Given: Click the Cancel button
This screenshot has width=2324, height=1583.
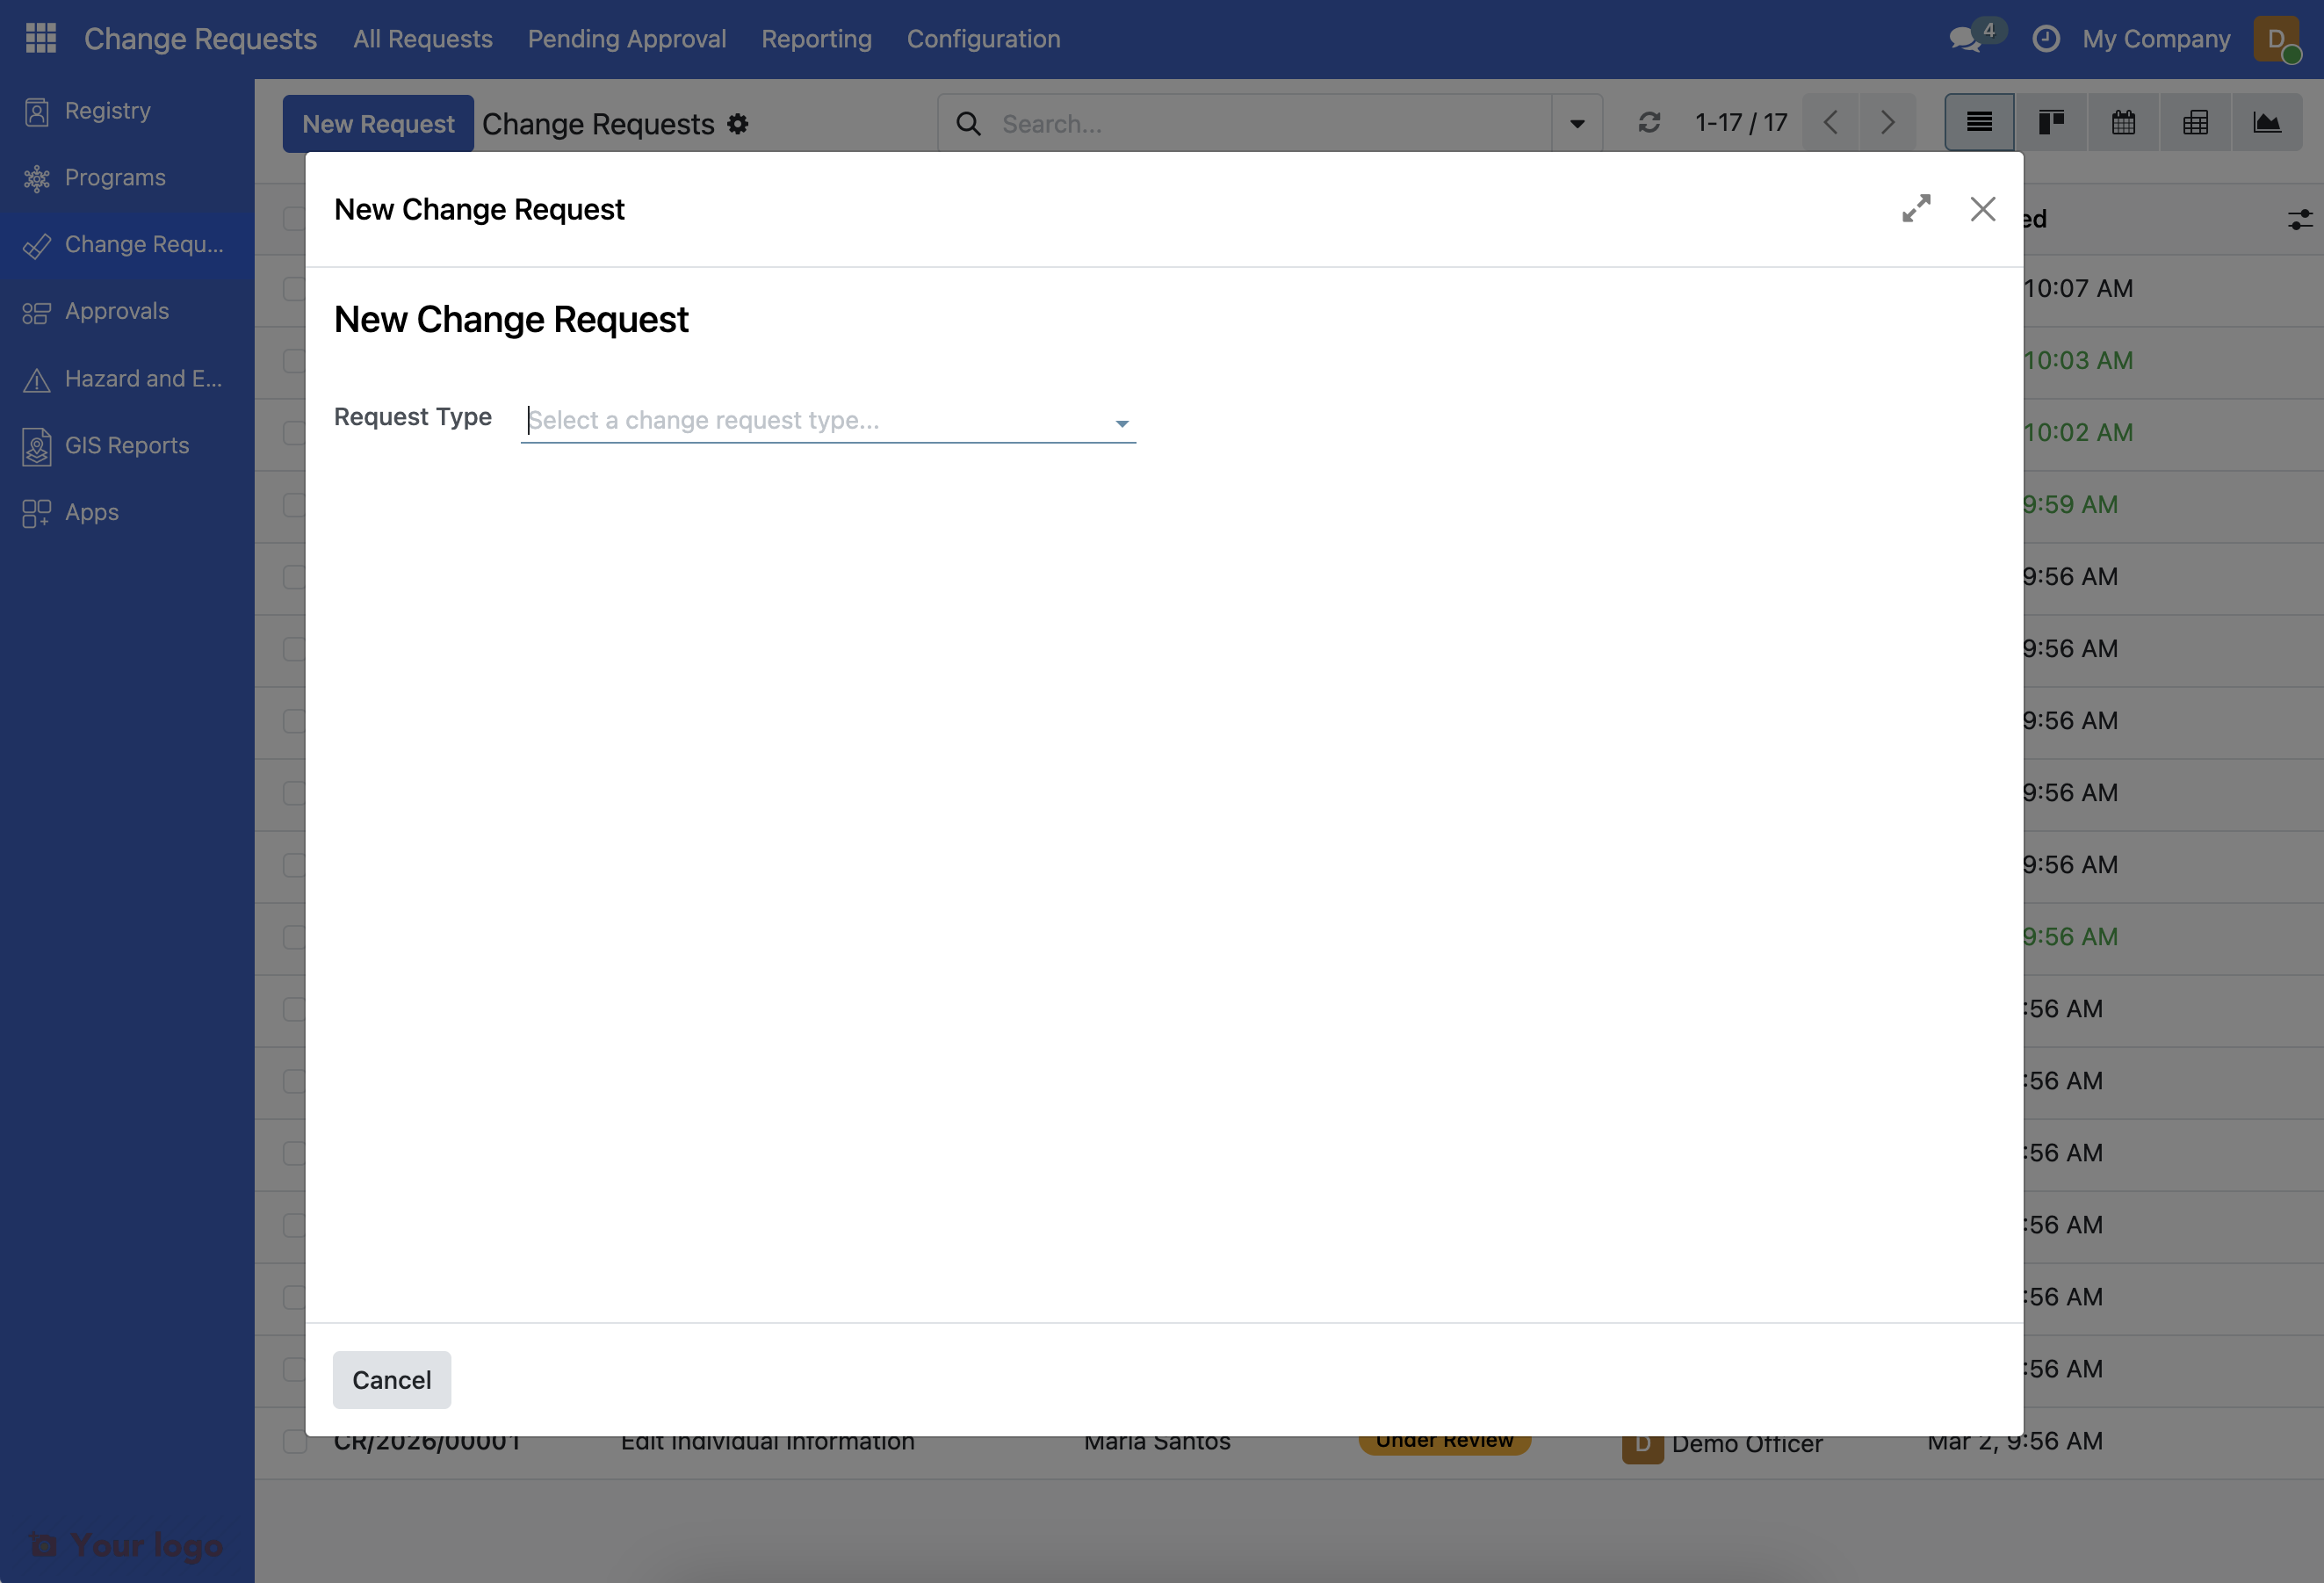Looking at the screenshot, I should (392, 1380).
